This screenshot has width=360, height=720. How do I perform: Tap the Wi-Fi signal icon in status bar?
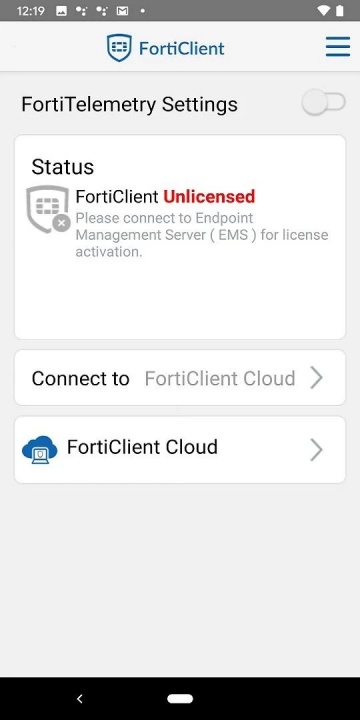tap(325, 11)
